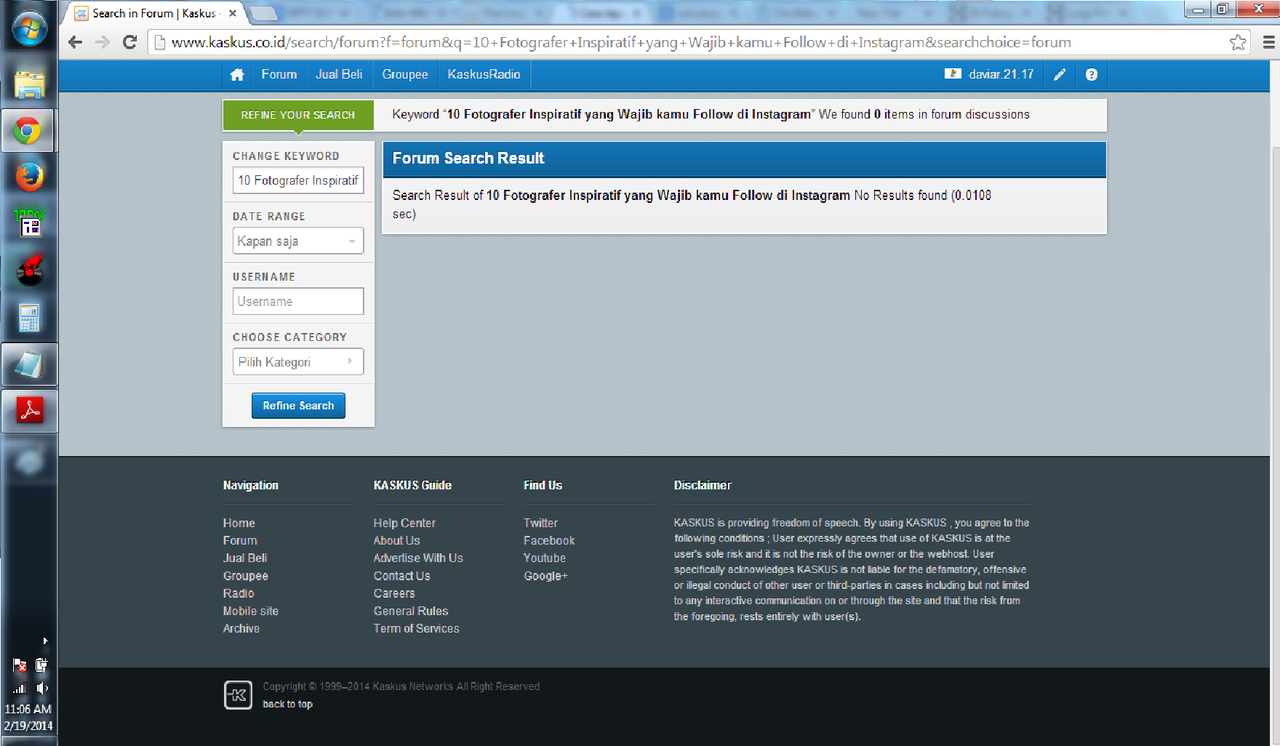
Task: Bookmark this page with the star icon
Action: click(1238, 42)
